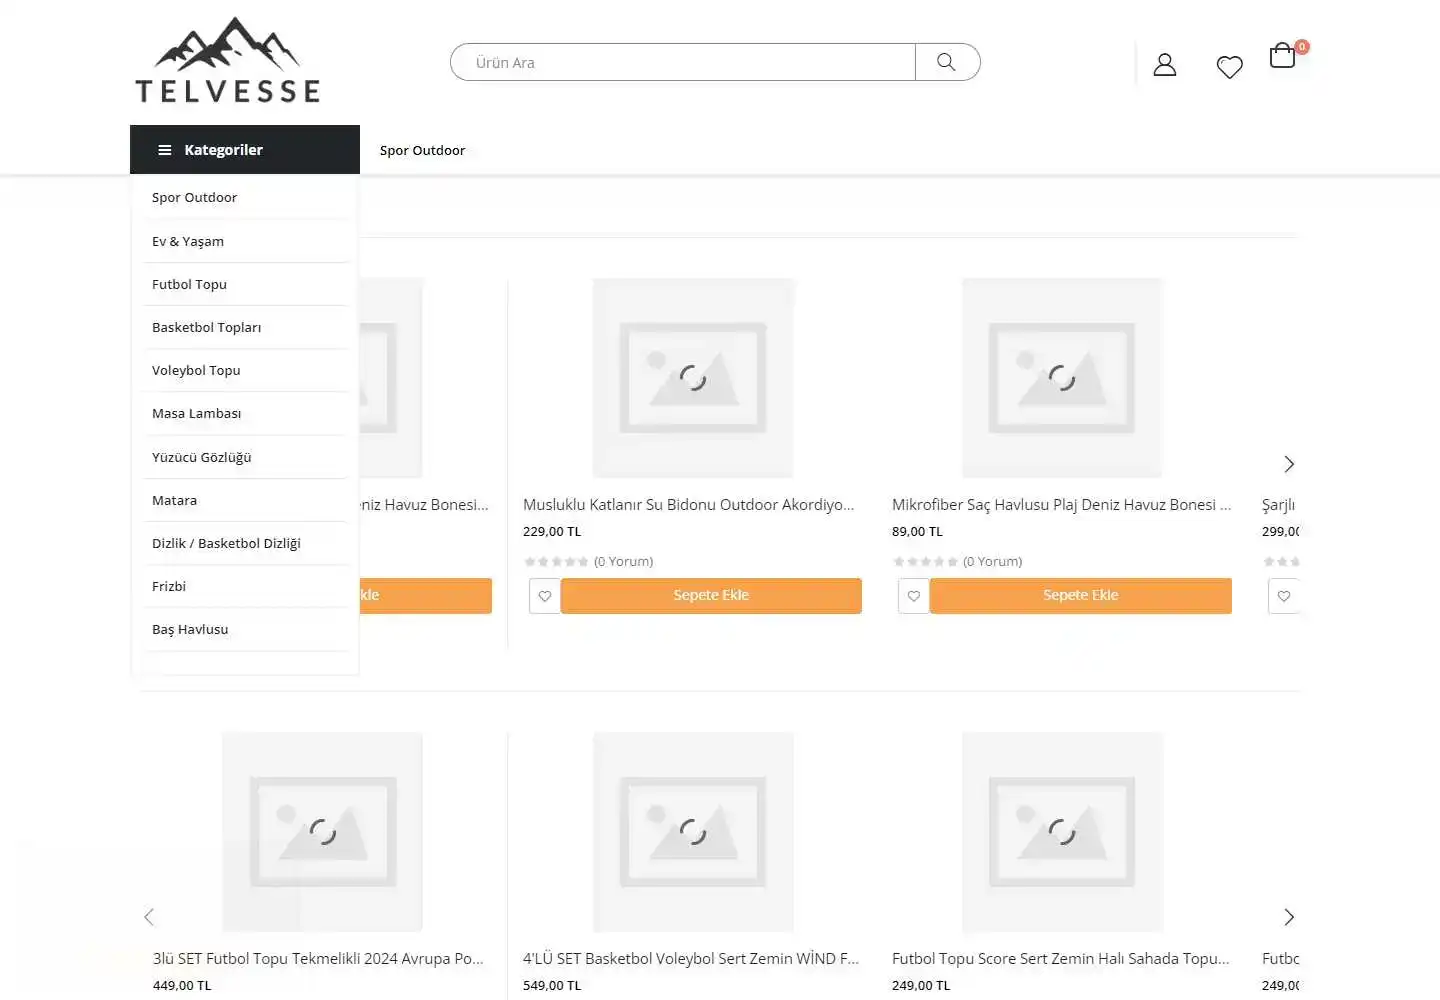Open 3lü SET Futbol Topu product title
The width and height of the screenshot is (1440, 1000).
(x=318, y=958)
